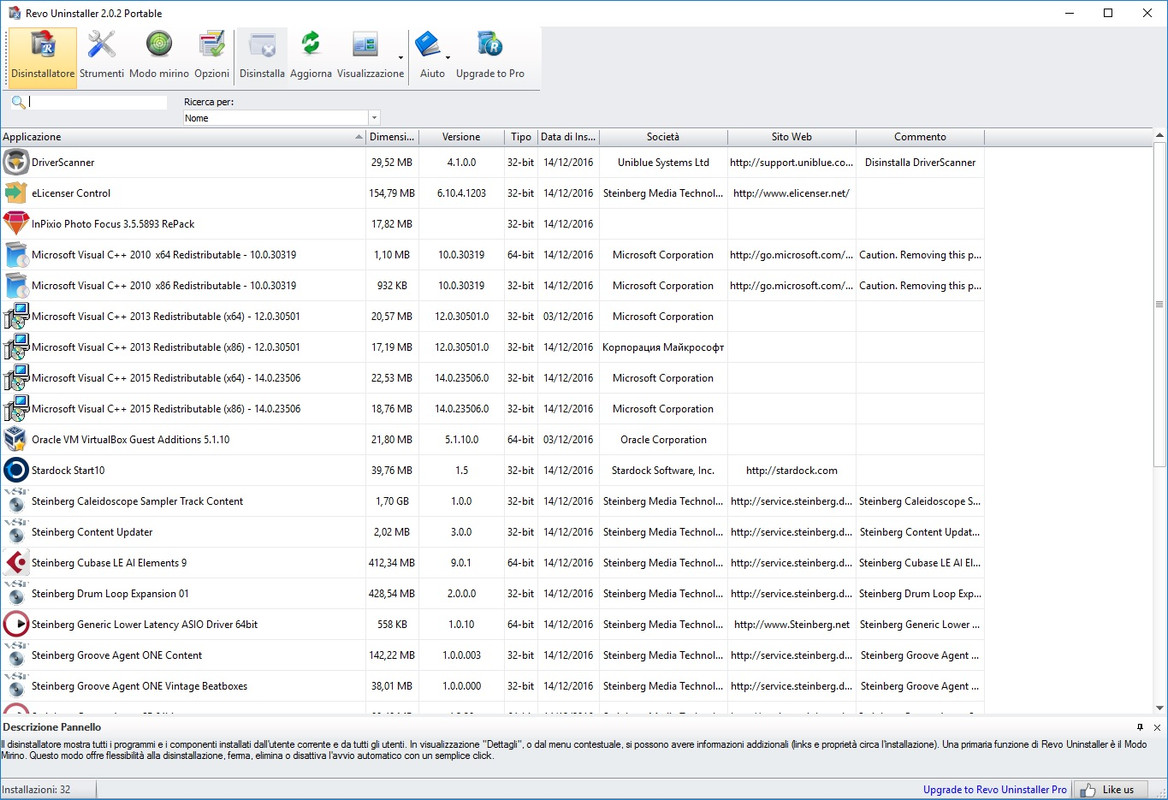Click Uniblue Systems Ltd company cell
Screen dimensions: 1168x800
click(663, 162)
